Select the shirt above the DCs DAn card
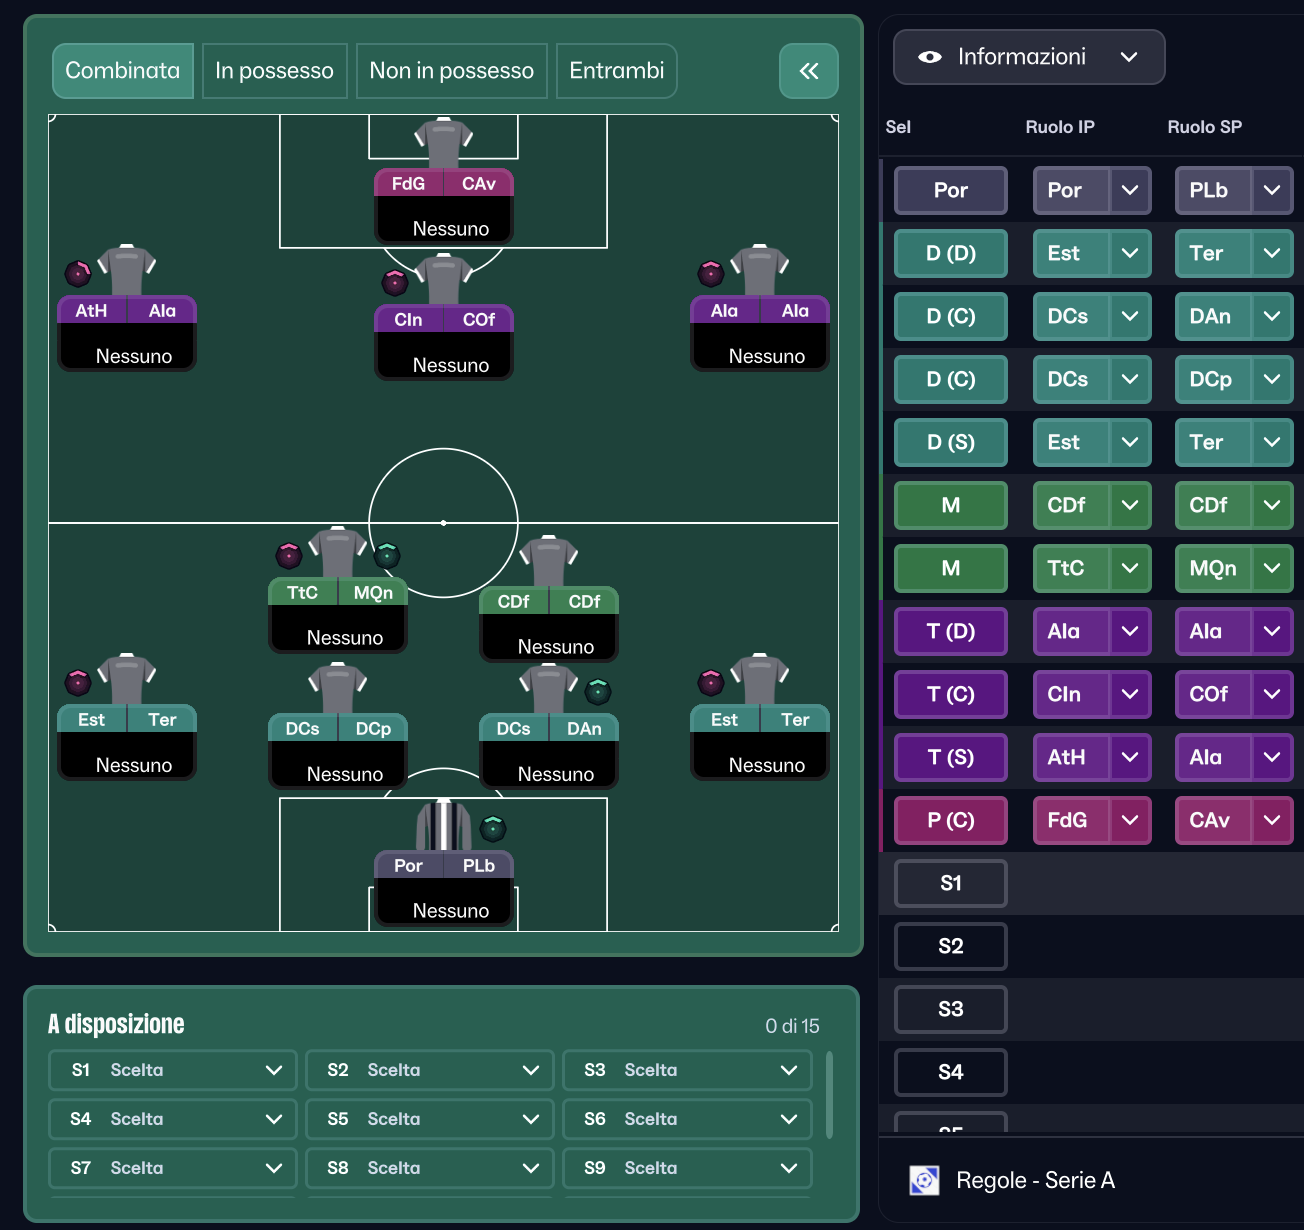 (x=549, y=688)
